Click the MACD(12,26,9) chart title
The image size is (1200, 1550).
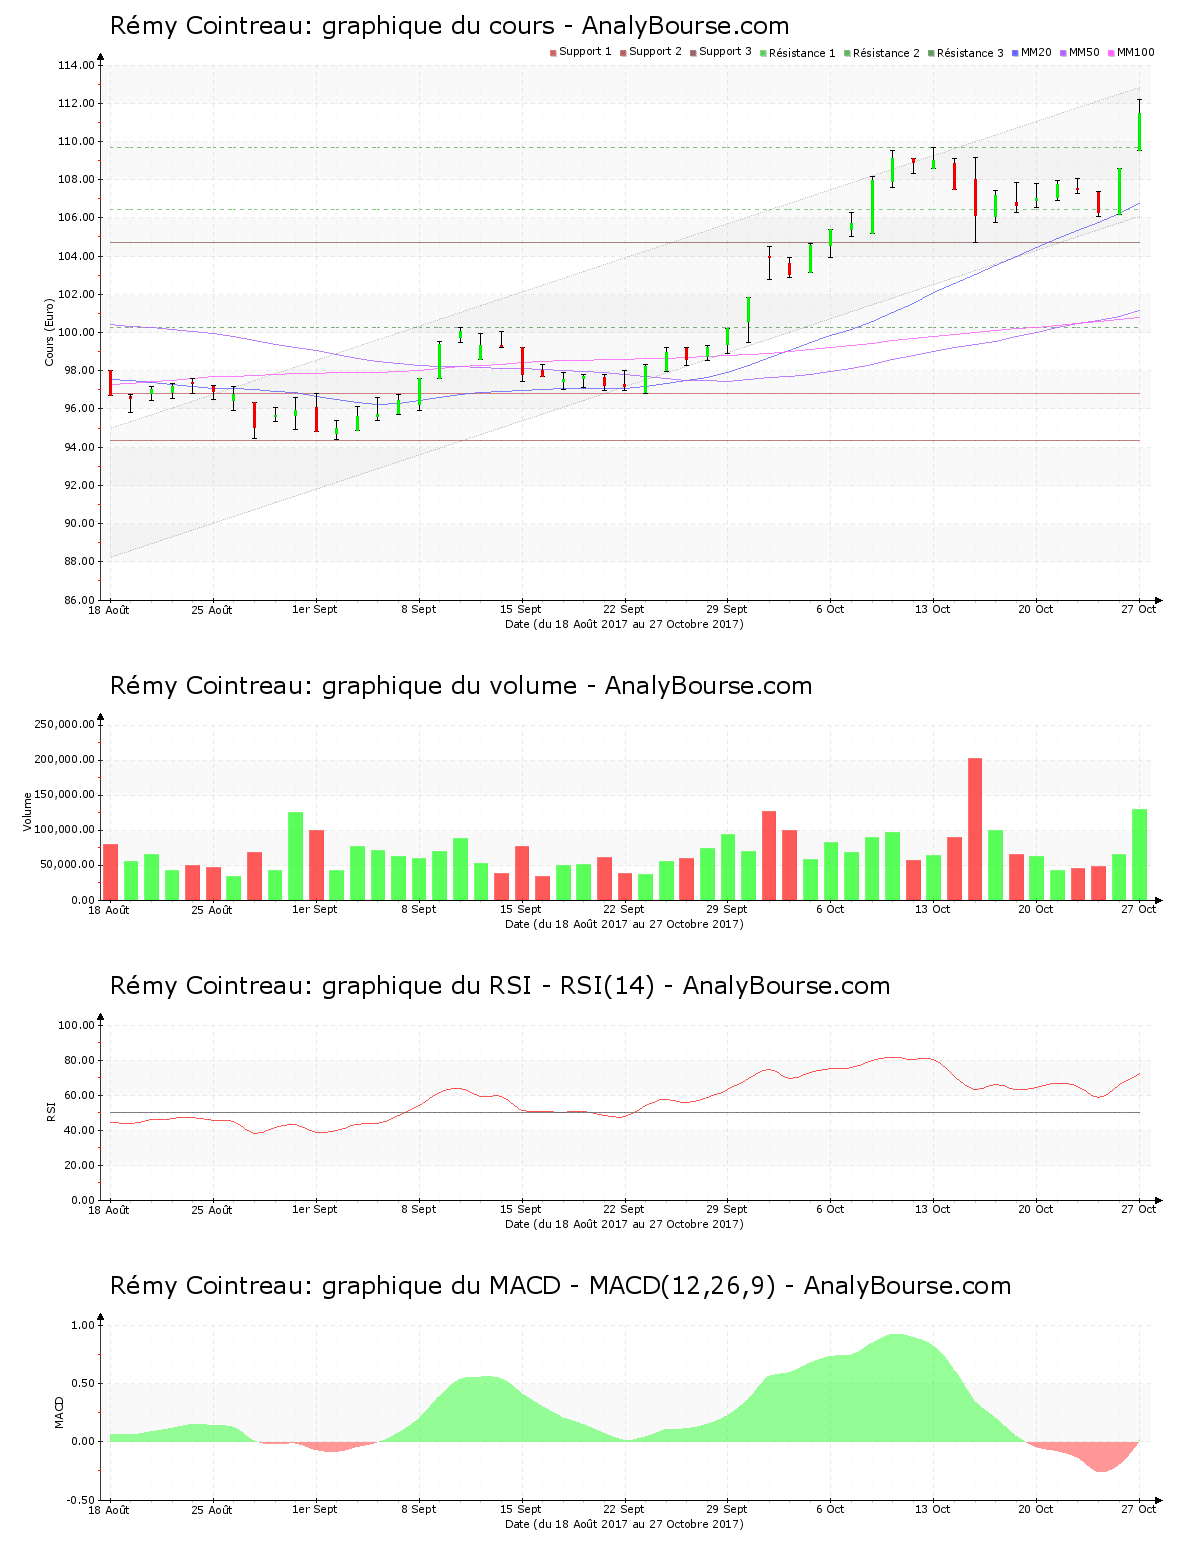coord(560,1286)
